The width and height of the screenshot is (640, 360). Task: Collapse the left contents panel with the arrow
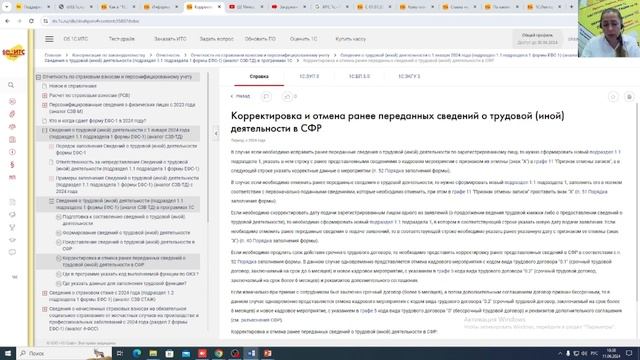pos(216,133)
